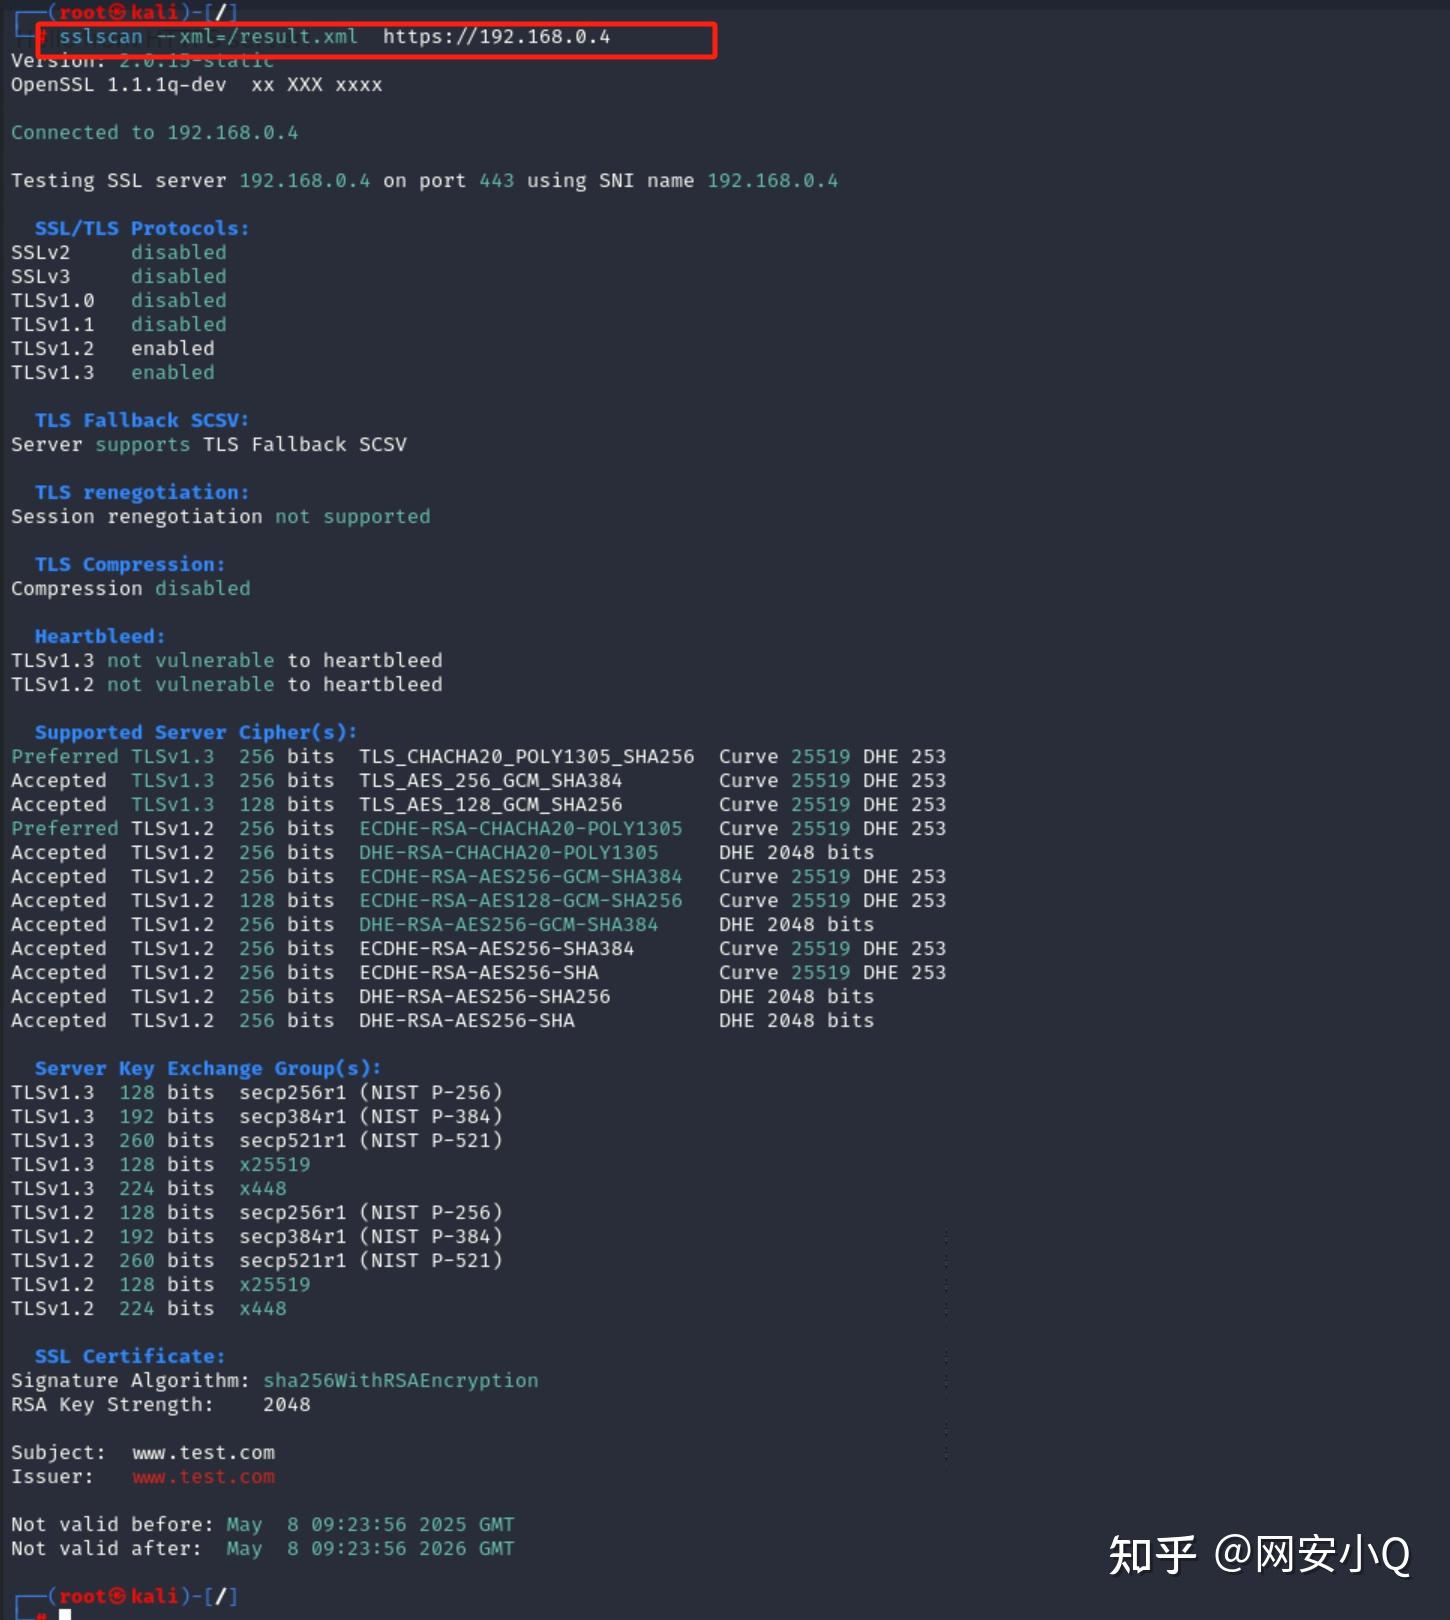Click the Server Key Exchange Group(s) heading
Screen dimensions: 1450x1620
click(208, 1069)
